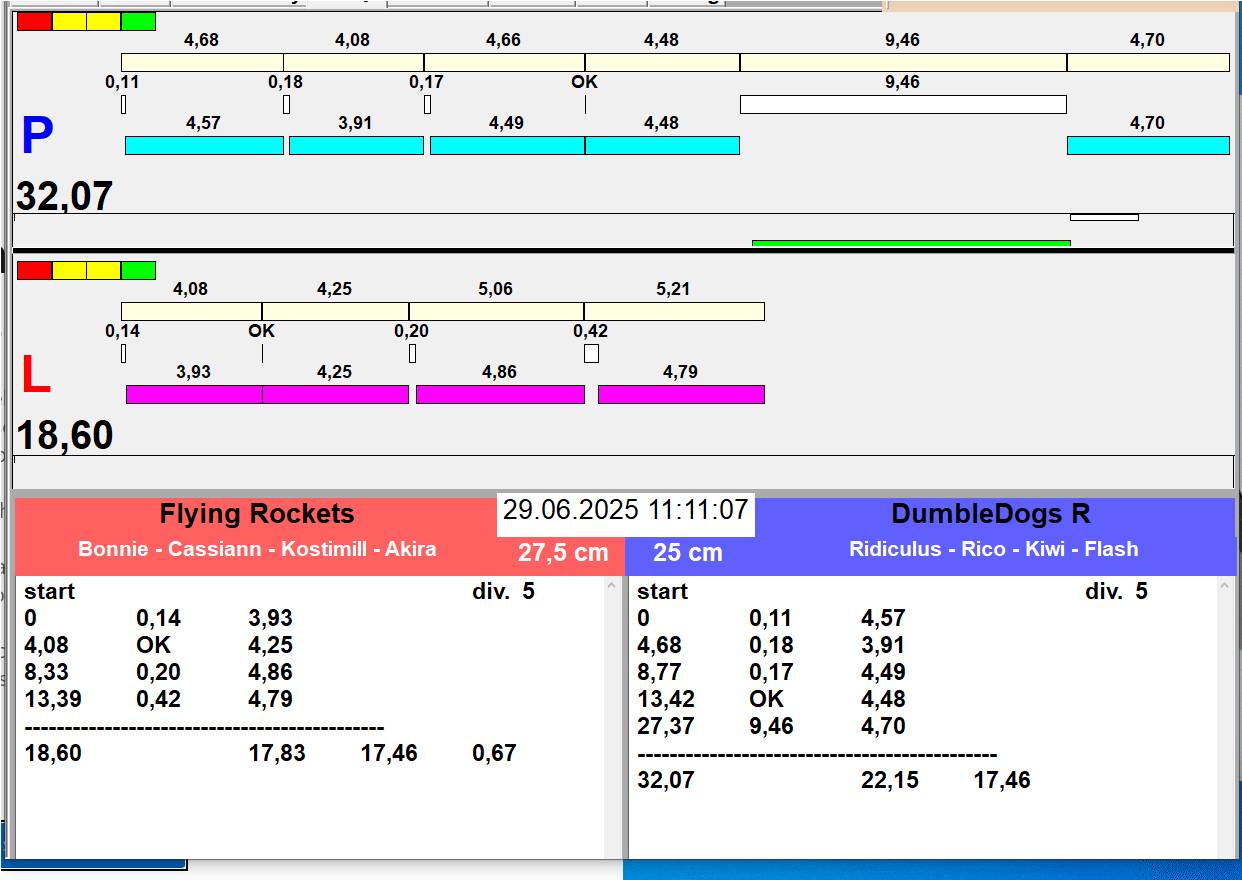This screenshot has height=880, width=1242.
Task: Click the 0,18 pass marker in lane P
Action: tap(286, 104)
